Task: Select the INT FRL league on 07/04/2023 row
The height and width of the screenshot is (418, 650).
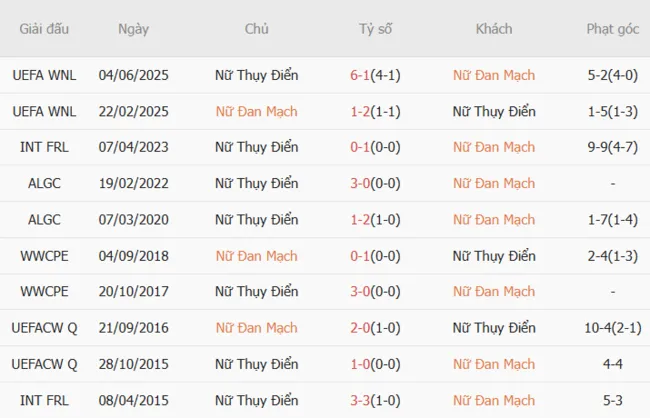Action: tap(44, 147)
